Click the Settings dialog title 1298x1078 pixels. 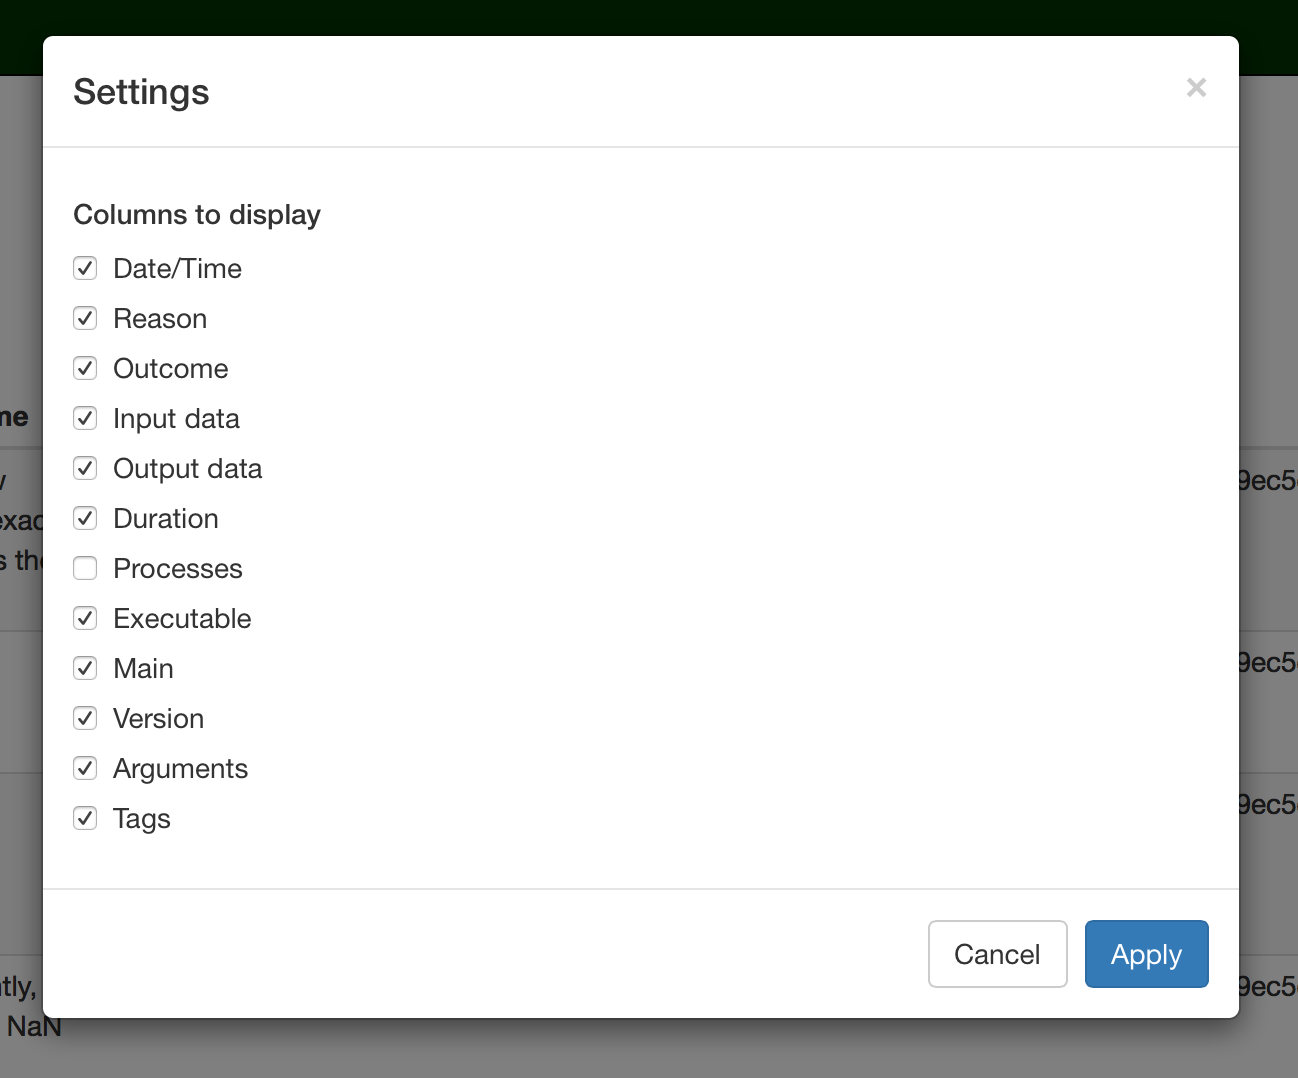pos(141,92)
